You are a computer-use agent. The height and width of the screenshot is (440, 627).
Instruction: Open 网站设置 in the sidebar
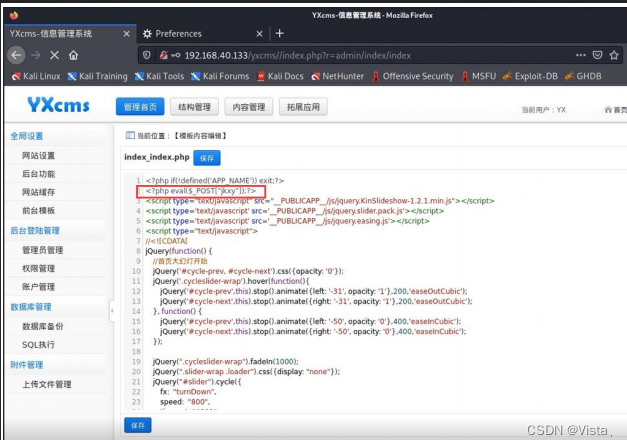38,156
